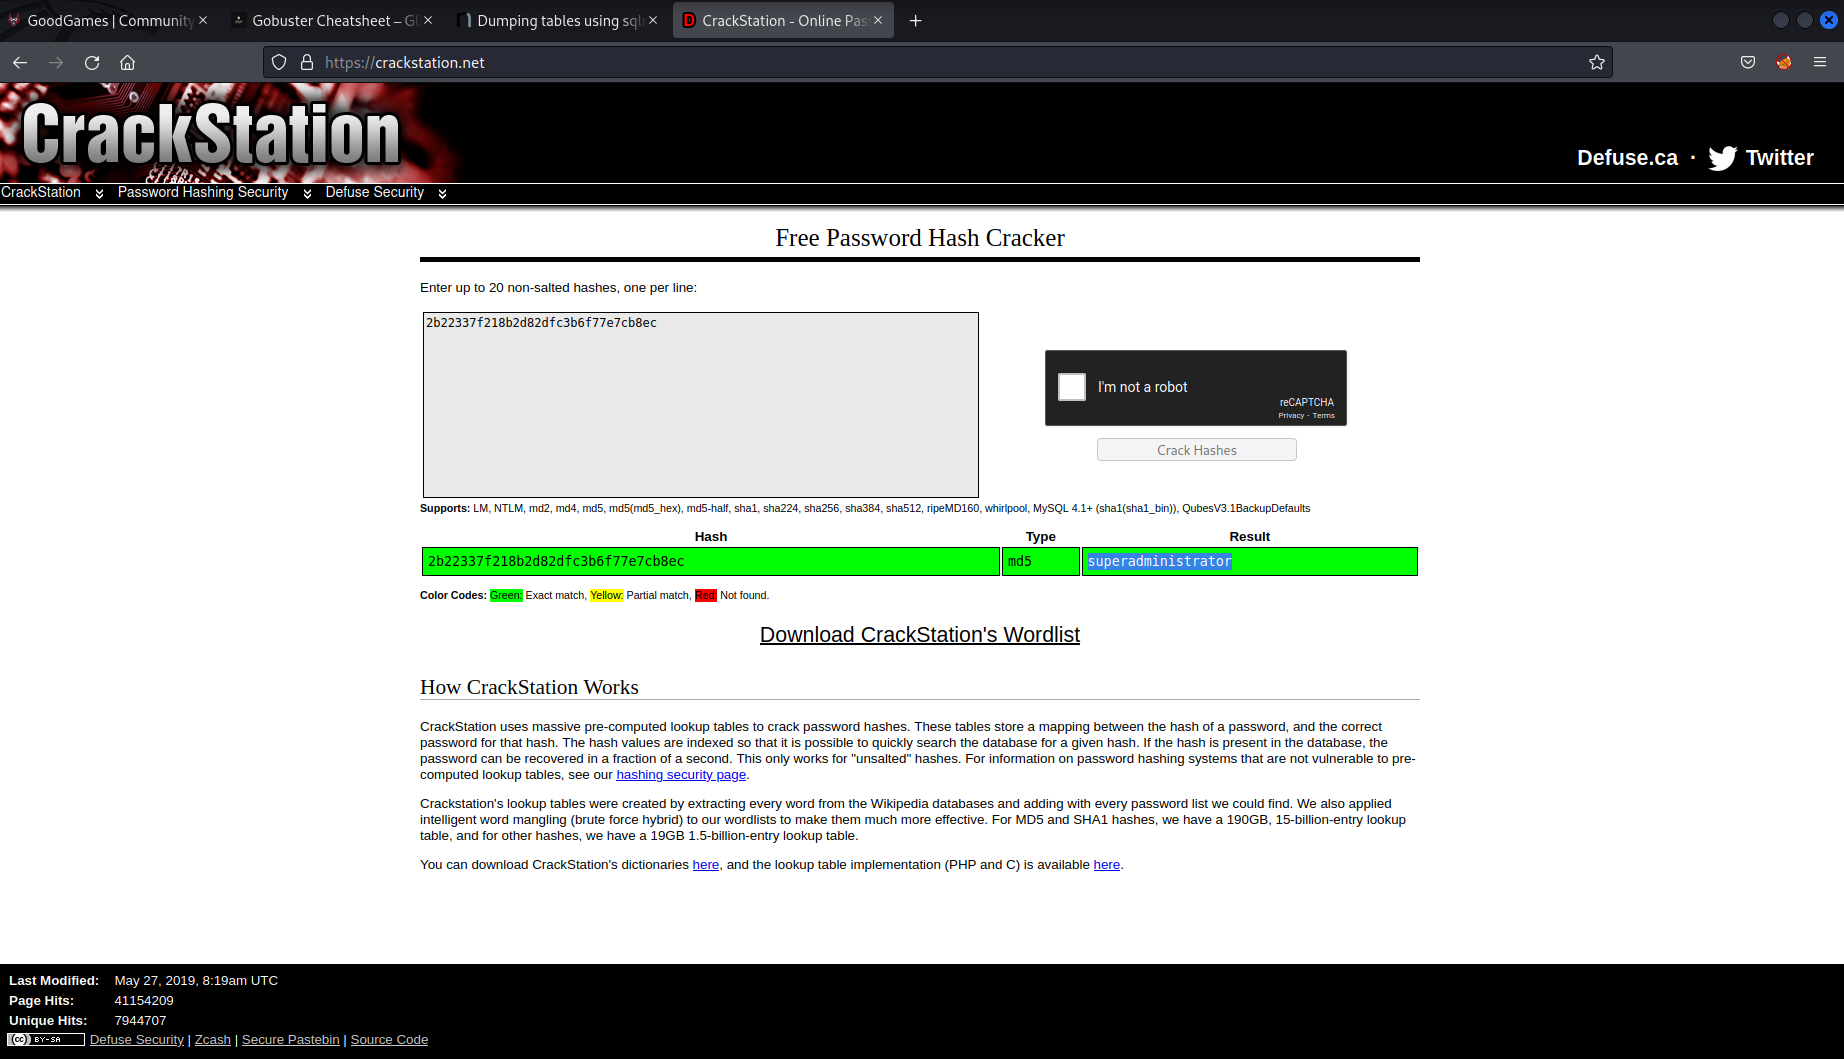Image resolution: width=1844 pixels, height=1059 pixels.
Task: Open Download CrackStation's Wordlist link
Action: 920,635
